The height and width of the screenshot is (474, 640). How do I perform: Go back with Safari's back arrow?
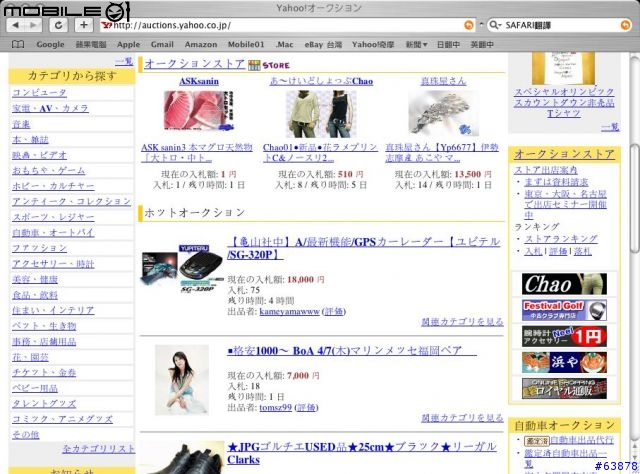click(16, 25)
